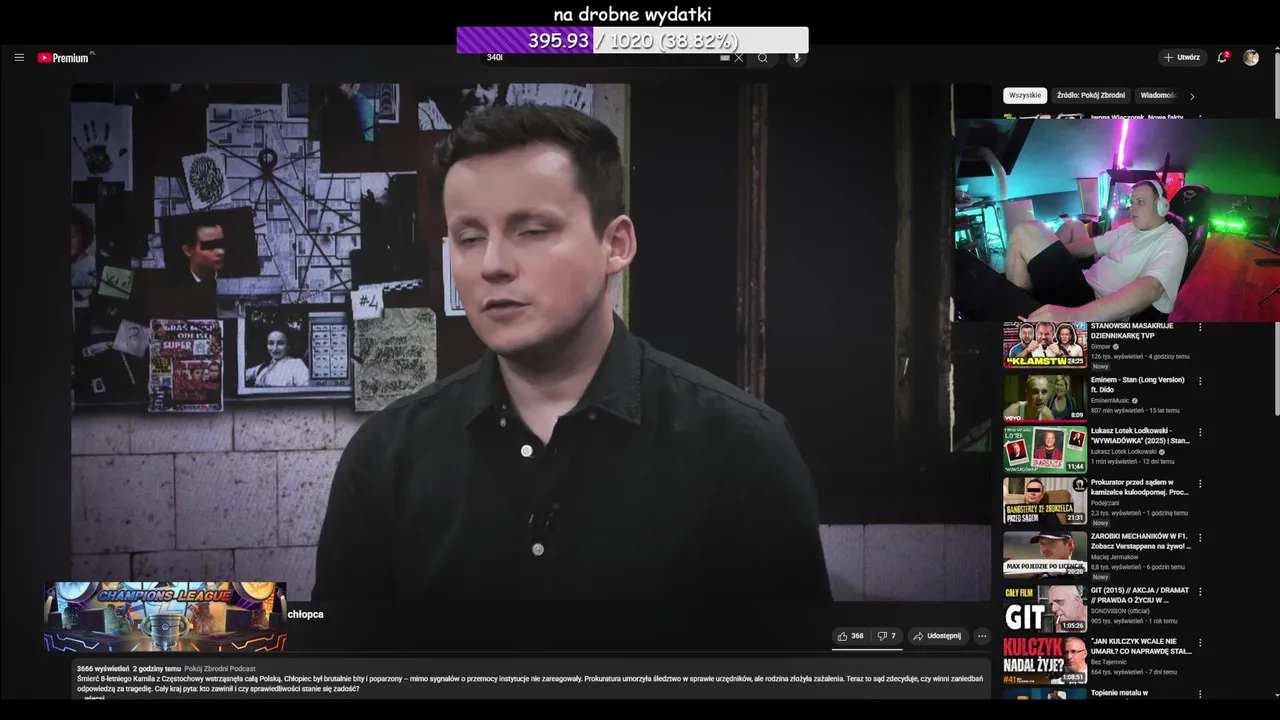Select the Wszystkie filter chip
Viewport: 1280px width, 720px height.
[1025, 96]
